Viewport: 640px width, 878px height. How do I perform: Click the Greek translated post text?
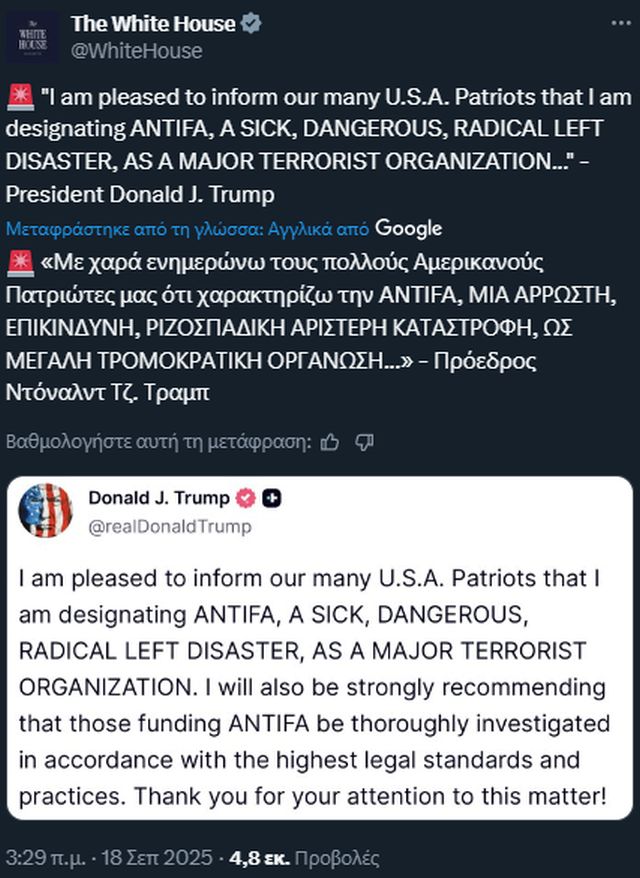pos(280,326)
